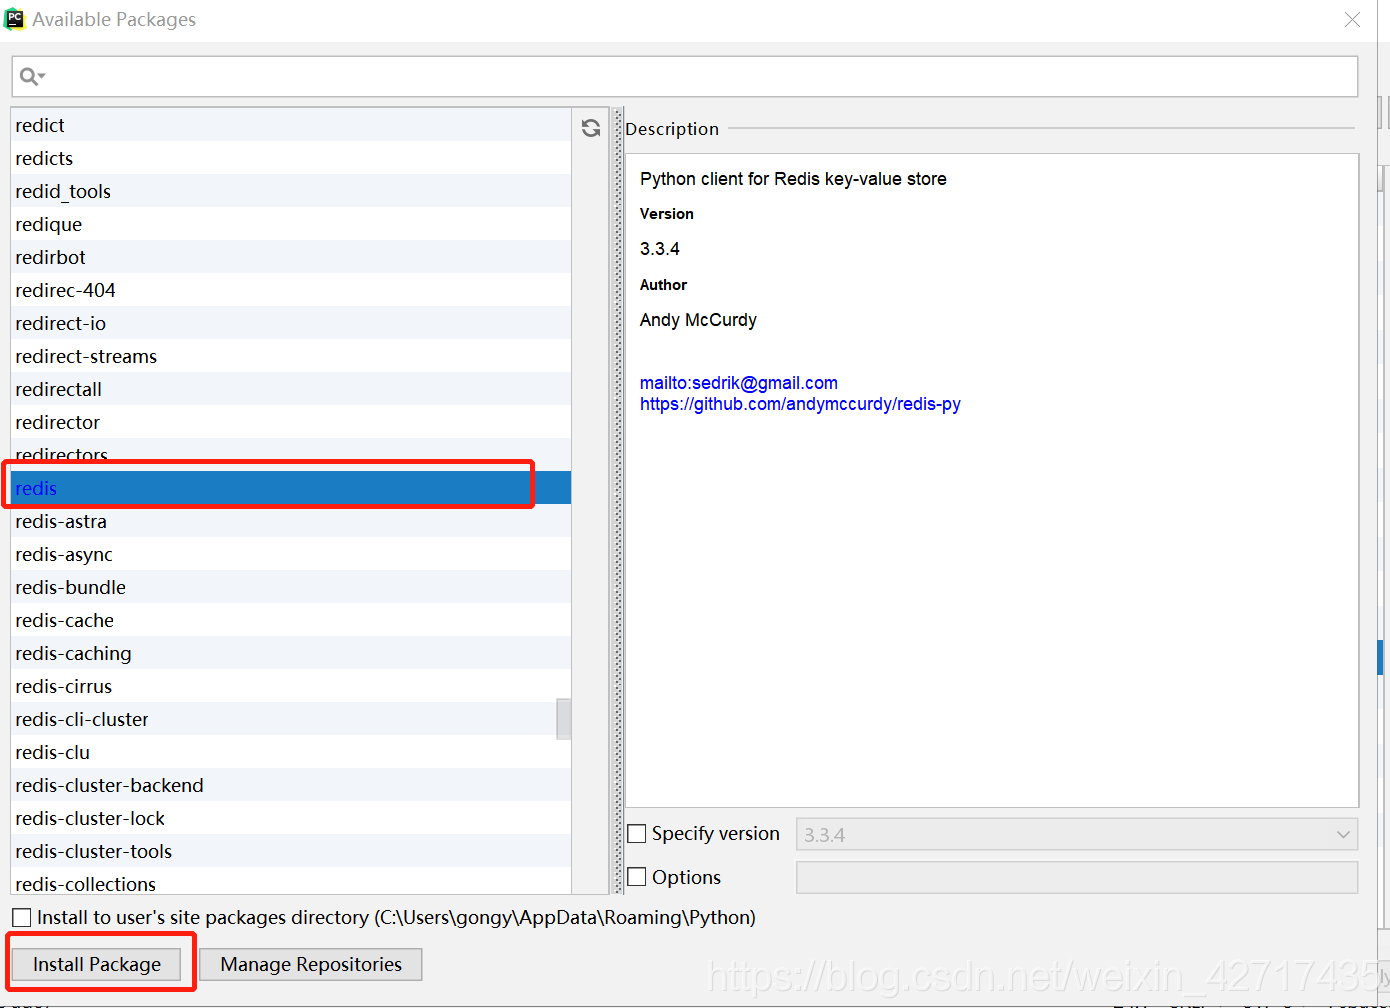Viewport: 1390px width, 1008px height.
Task: Open the version 3.3.4 dropdown
Action: (1077, 834)
